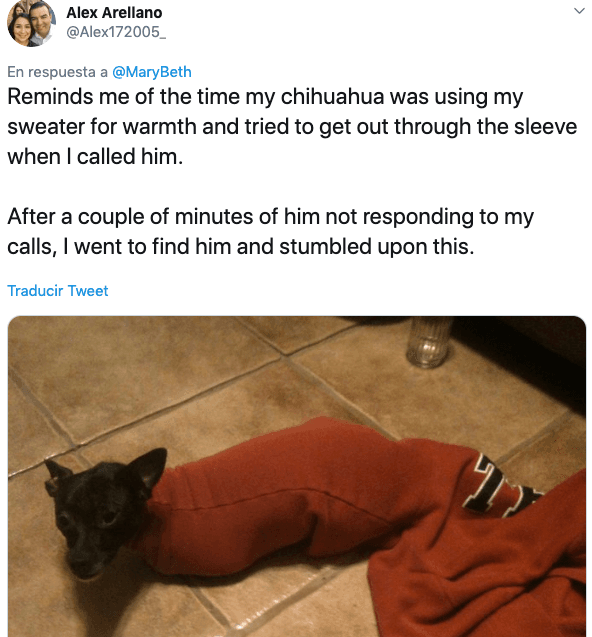Open the @Alex172005_ handle
Viewport: 592px width, 637px height.
coord(116,32)
